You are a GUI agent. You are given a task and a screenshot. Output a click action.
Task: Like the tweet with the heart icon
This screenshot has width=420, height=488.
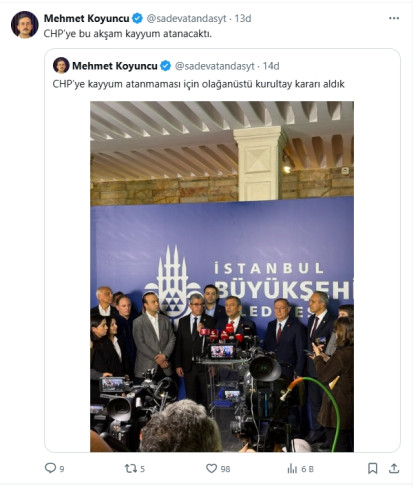click(211, 468)
